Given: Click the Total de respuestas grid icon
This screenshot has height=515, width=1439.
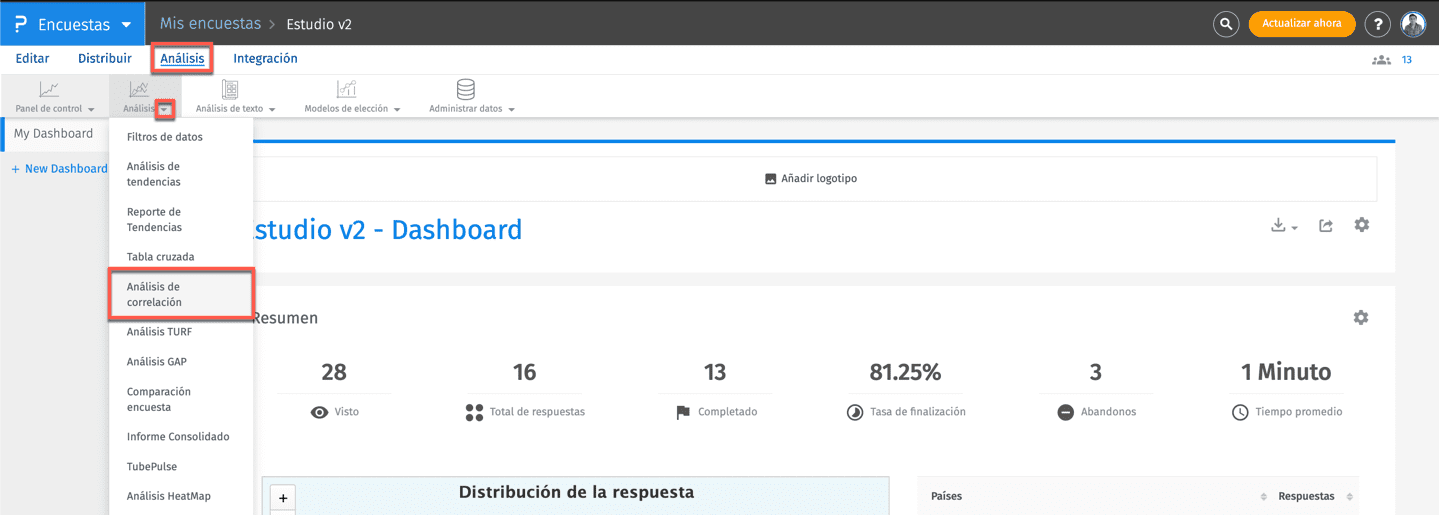Looking at the screenshot, I should click(x=474, y=412).
